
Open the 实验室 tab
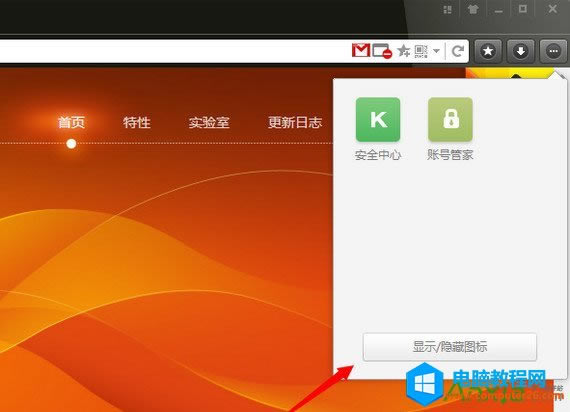209,122
